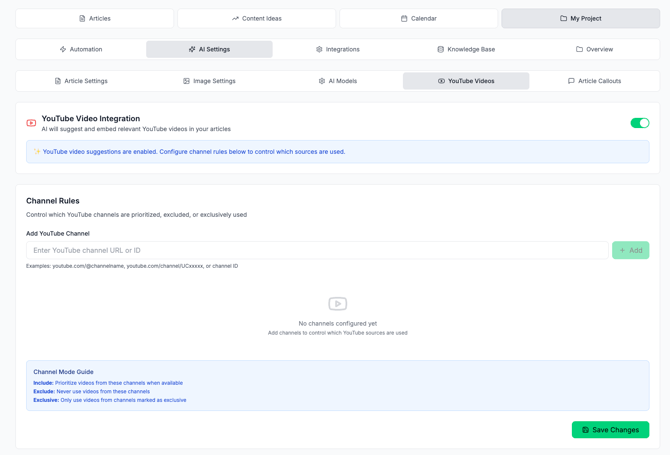Switch to AI Models sub-tab

[x=337, y=81]
